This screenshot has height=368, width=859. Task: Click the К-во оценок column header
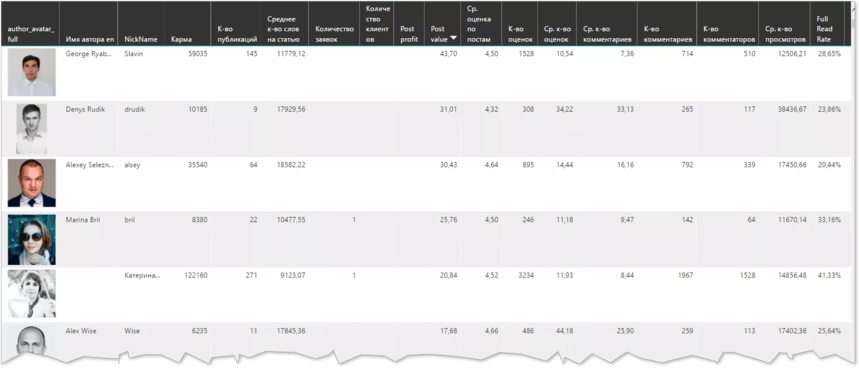pyautogui.click(x=519, y=34)
